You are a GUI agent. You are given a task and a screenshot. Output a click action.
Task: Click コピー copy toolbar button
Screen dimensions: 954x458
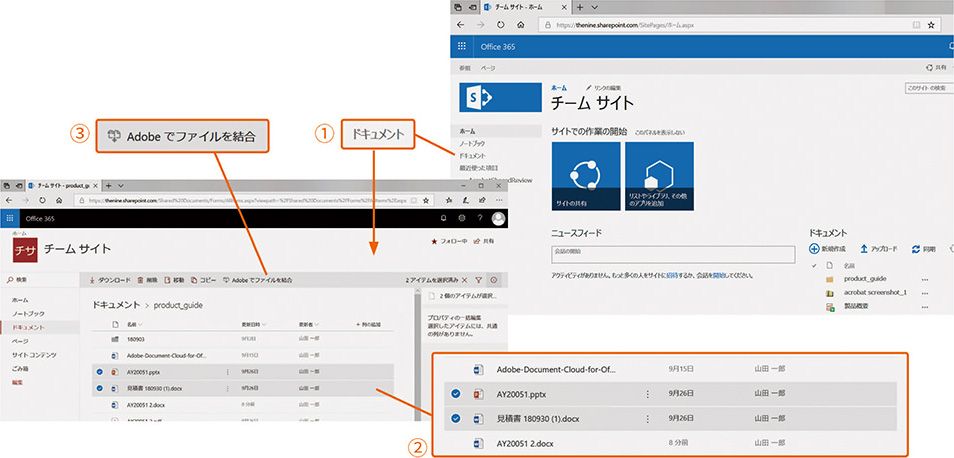point(203,280)
